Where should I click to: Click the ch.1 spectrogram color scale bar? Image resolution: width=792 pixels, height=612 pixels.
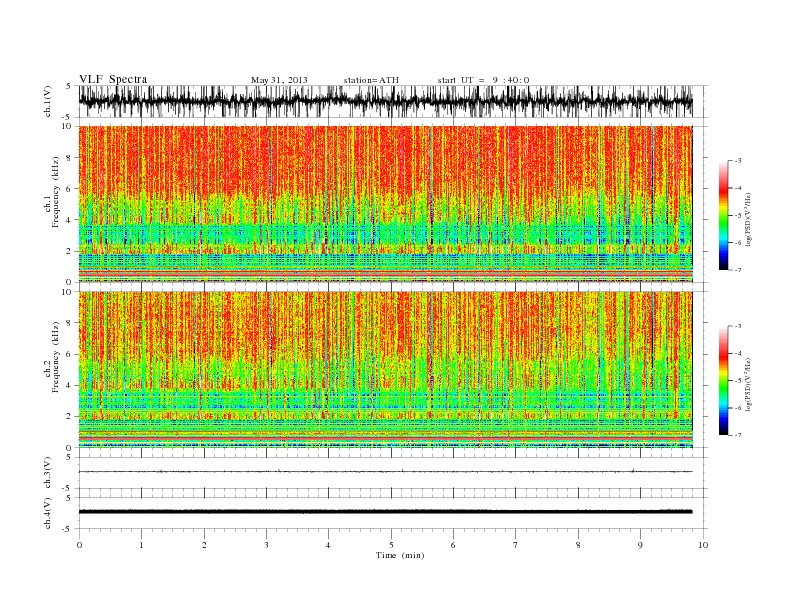coord(723,215)
